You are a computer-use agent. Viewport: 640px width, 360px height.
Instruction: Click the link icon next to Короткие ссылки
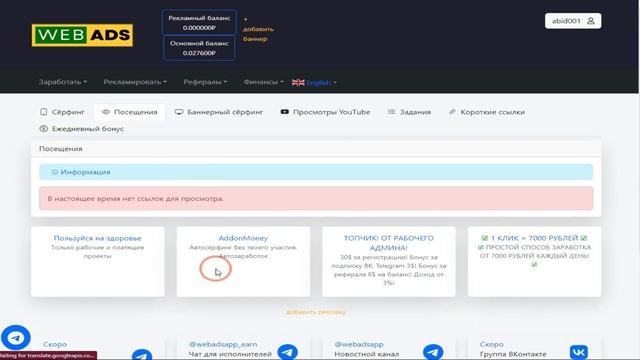pyautogui.click(x=452, y=112)
